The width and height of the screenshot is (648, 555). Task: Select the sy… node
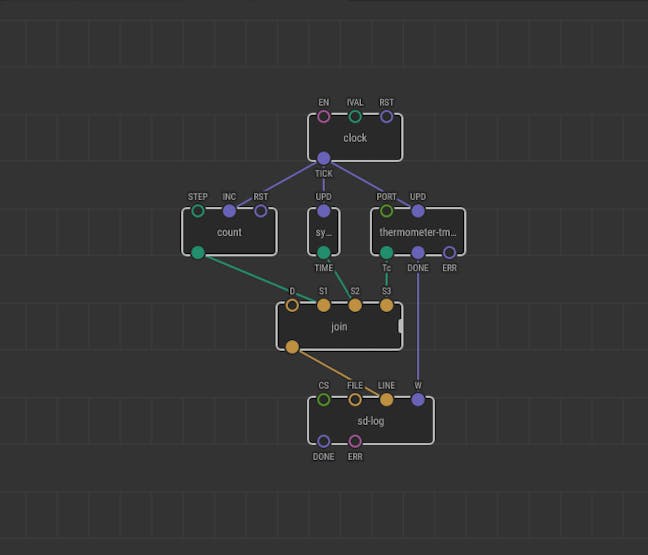pos(324,232)
